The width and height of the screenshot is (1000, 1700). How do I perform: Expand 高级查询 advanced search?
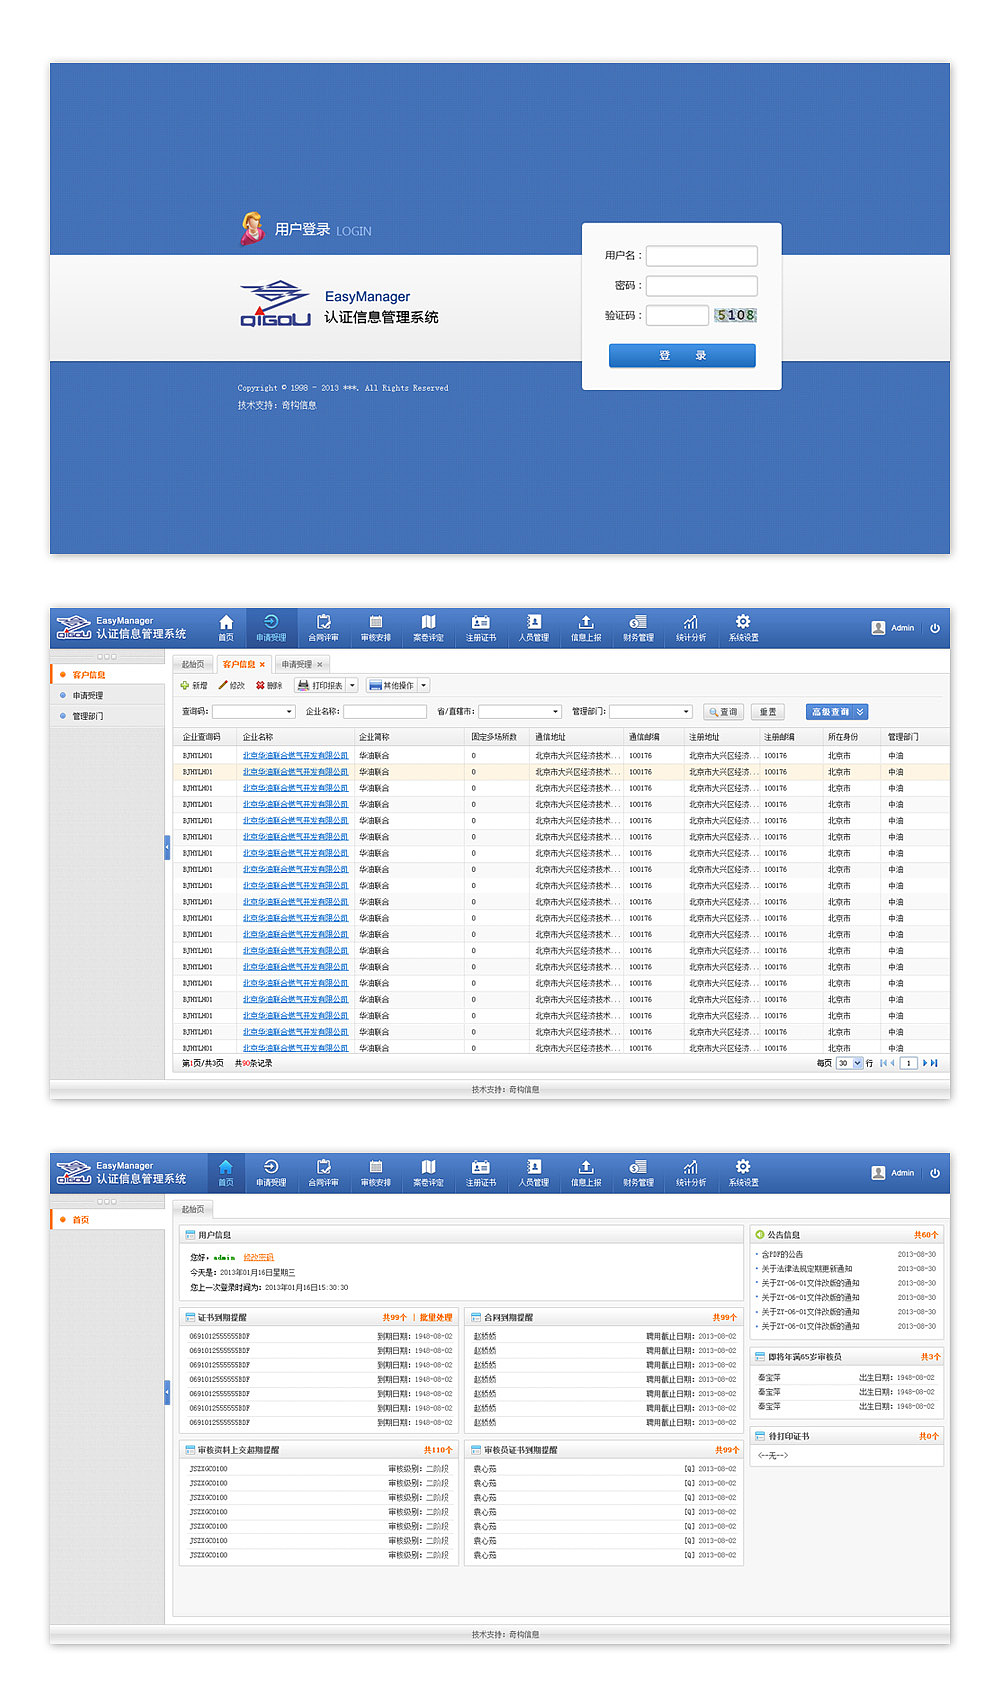pos(837,712)
